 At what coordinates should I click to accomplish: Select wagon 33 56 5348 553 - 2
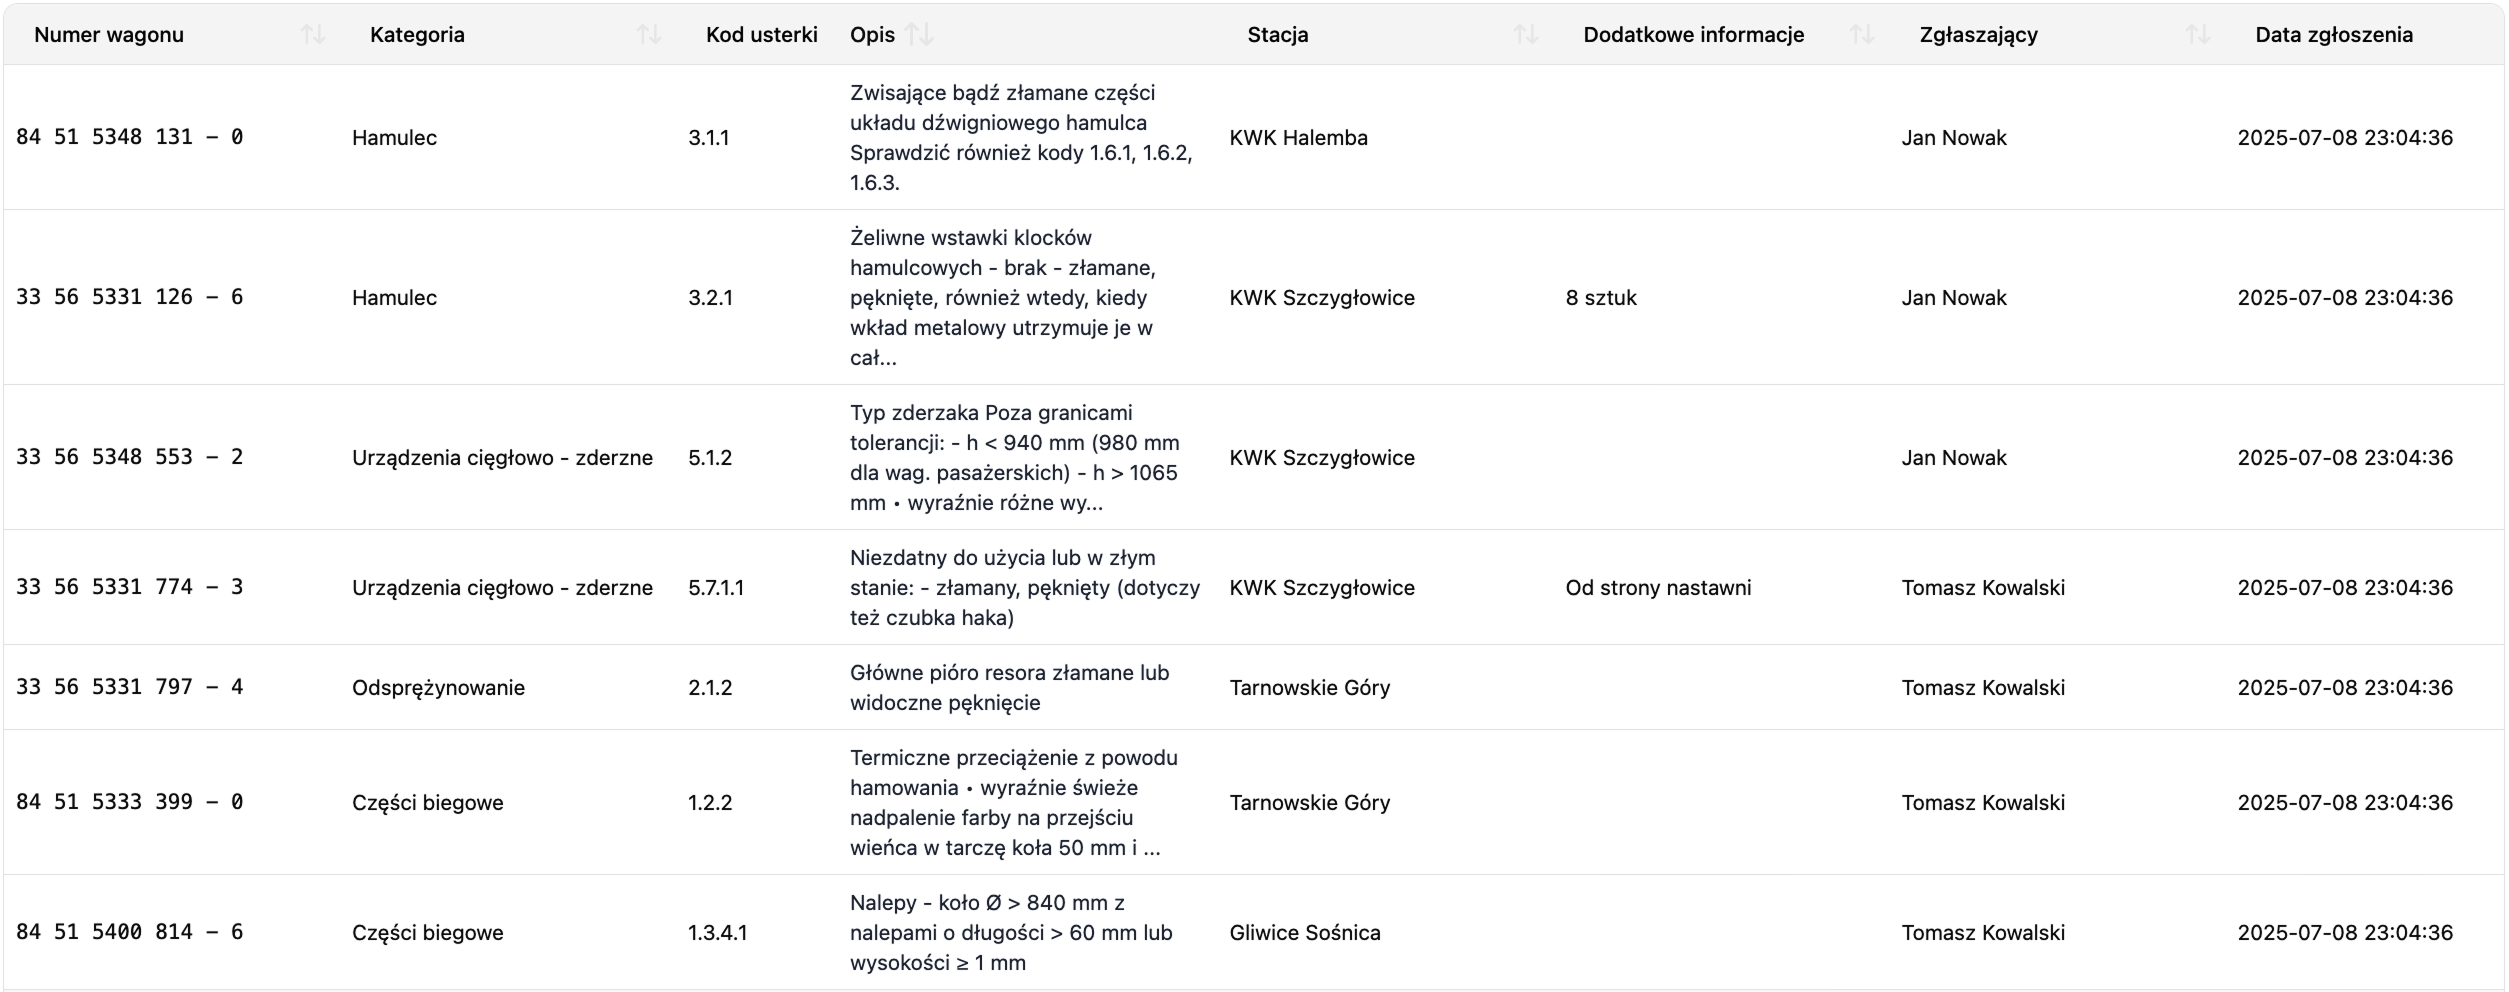point(130,458)
